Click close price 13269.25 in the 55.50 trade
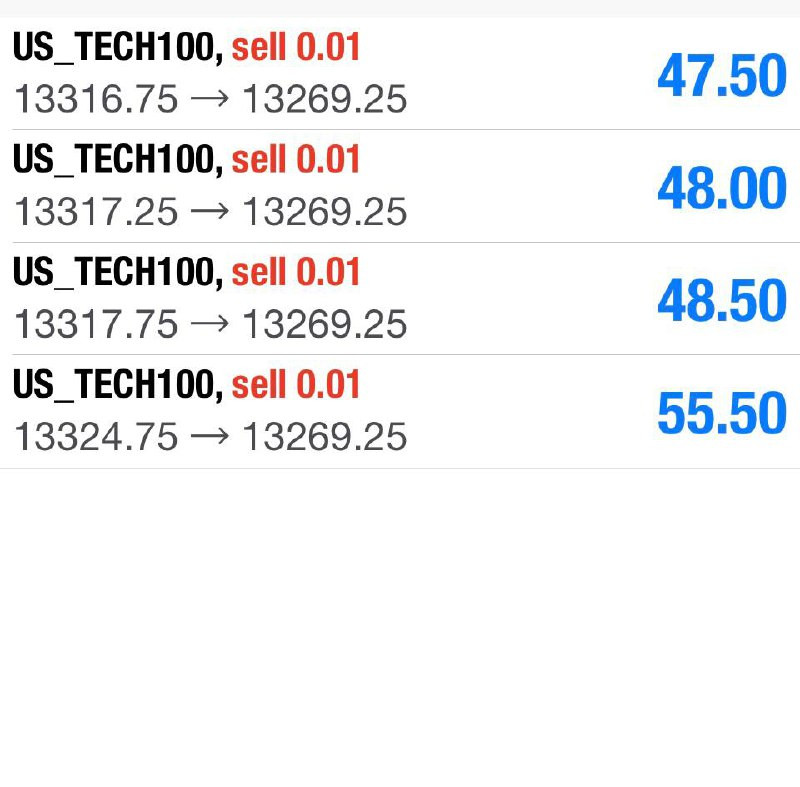800x787 pixels. coord(325,437)
